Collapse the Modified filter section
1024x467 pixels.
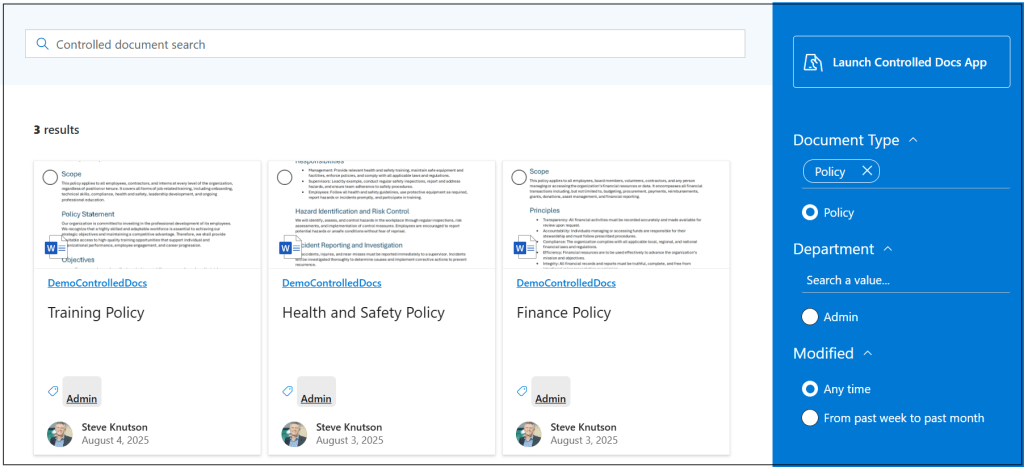click(867, 353)
